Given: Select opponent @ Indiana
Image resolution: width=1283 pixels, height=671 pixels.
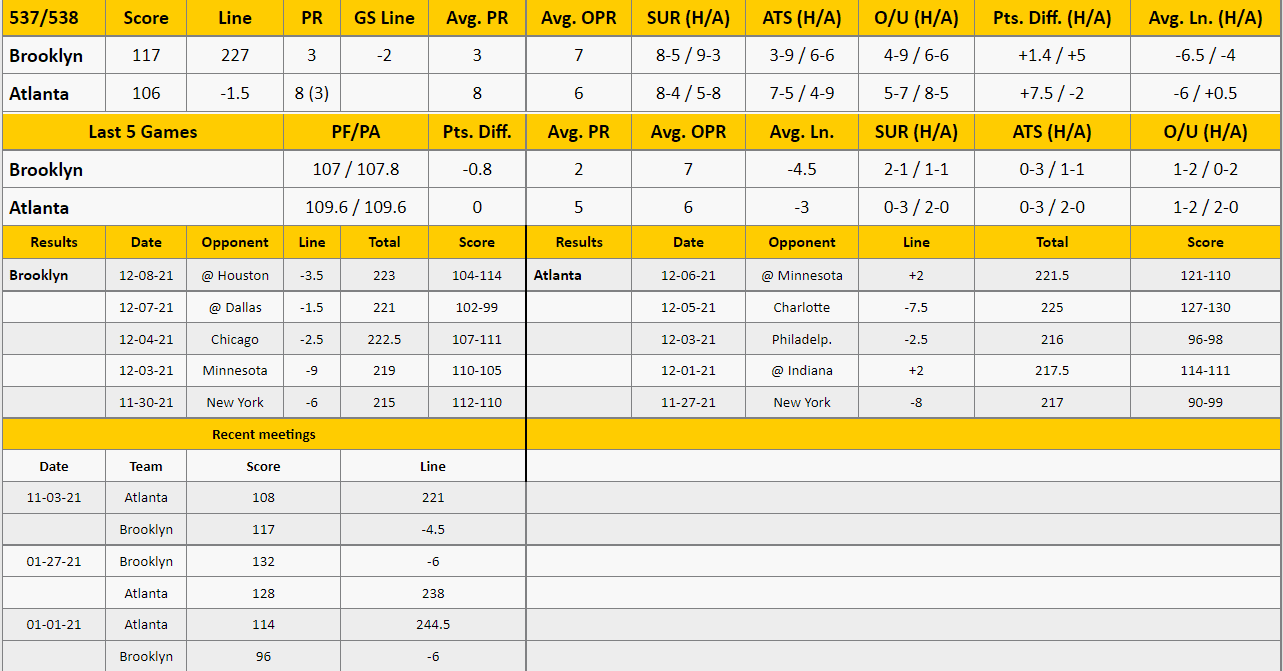Looking at the screenshot, I should [x=802, y=370].
